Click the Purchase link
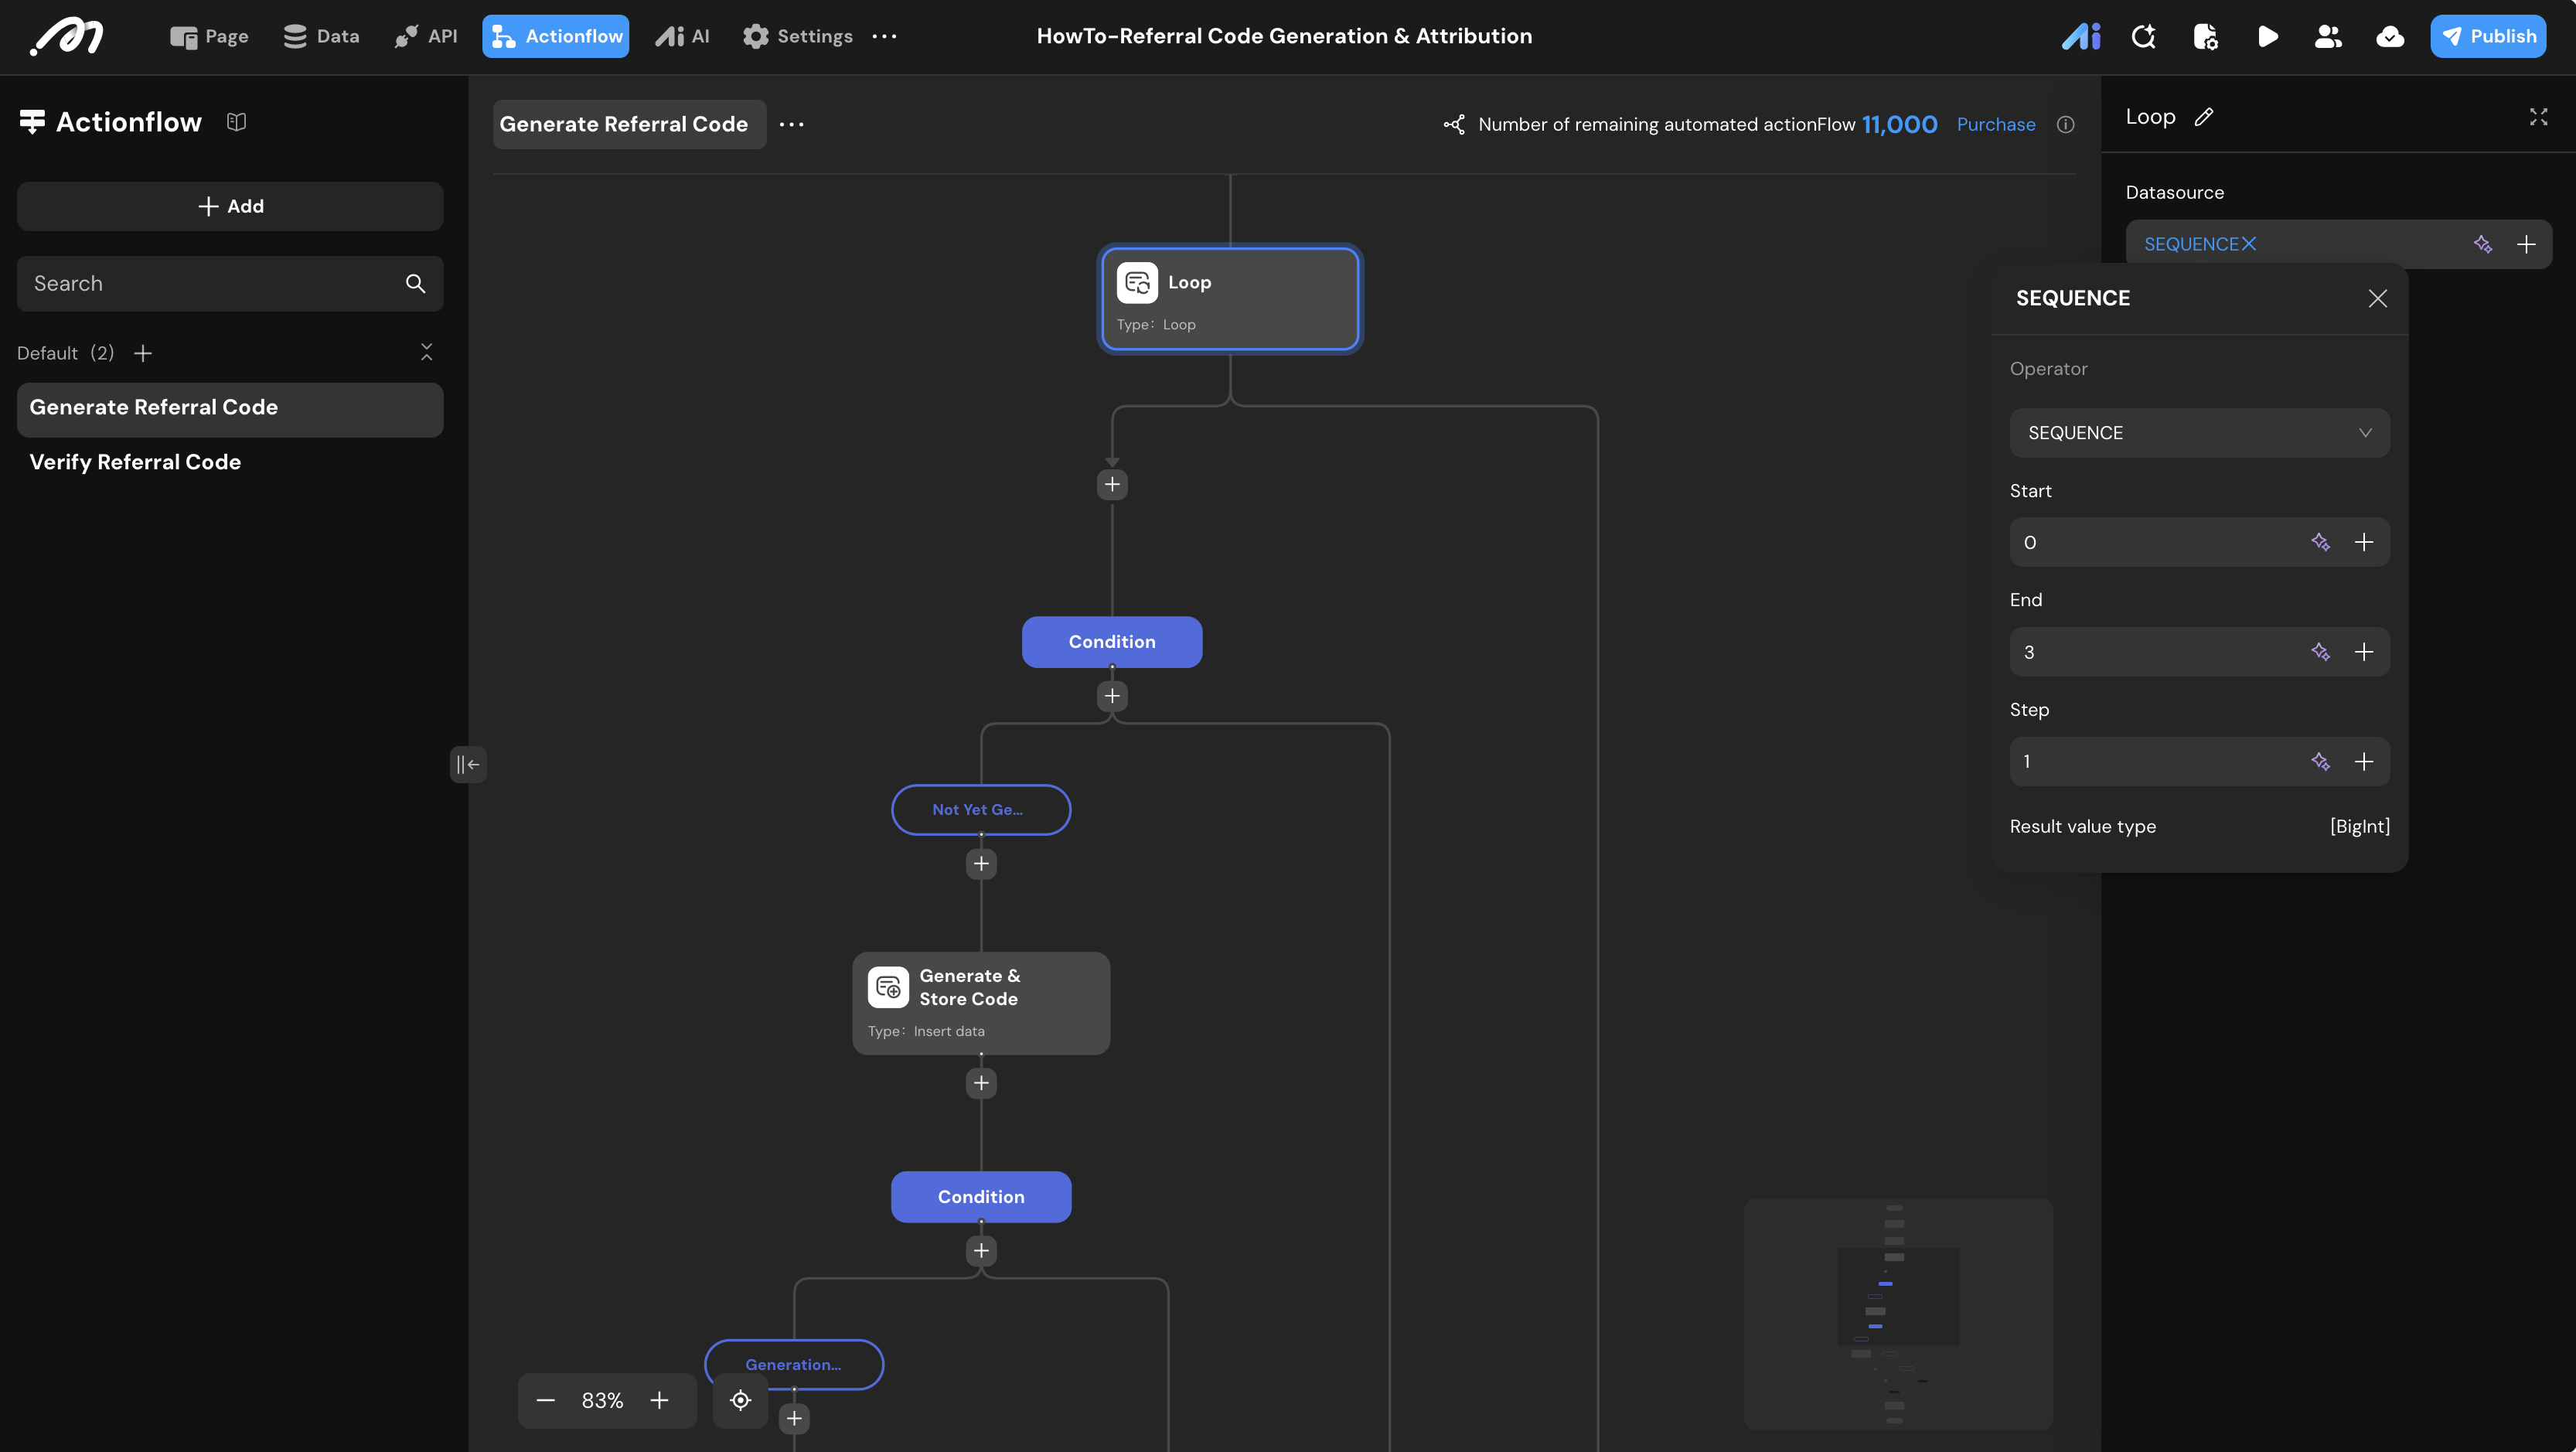Screen dimensions: 2576x1452 (x=1995, y=125)
